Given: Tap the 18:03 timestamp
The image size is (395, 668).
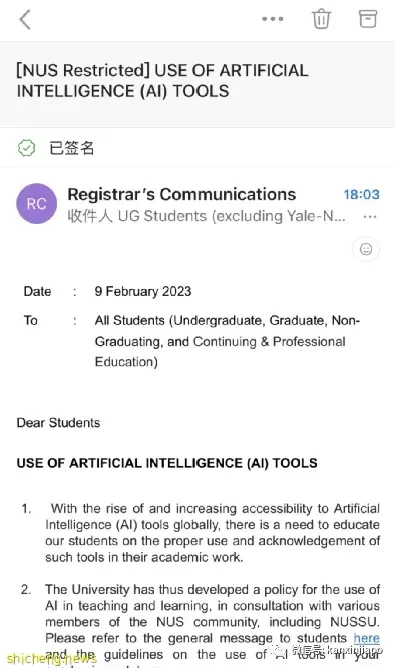Looking at the screenshot, I should click(x=361, y=195).
